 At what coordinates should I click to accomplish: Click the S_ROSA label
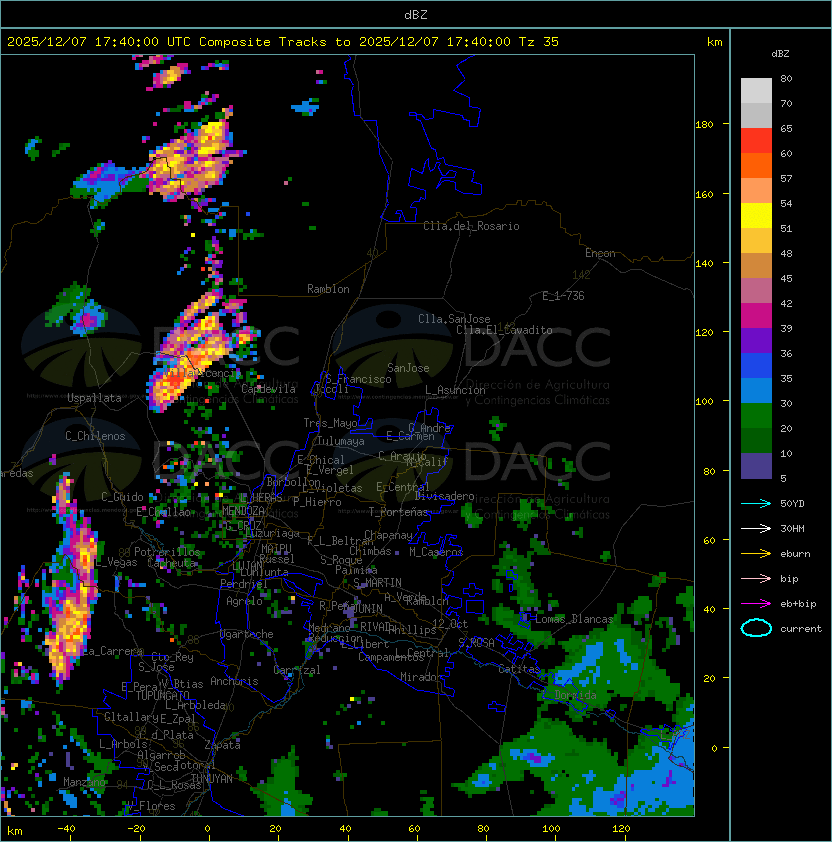click(x=476, y=643)
